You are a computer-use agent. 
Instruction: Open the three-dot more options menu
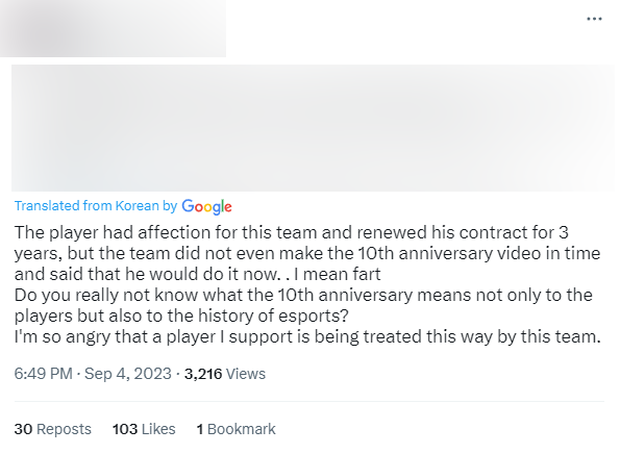[x=594, y=19]
